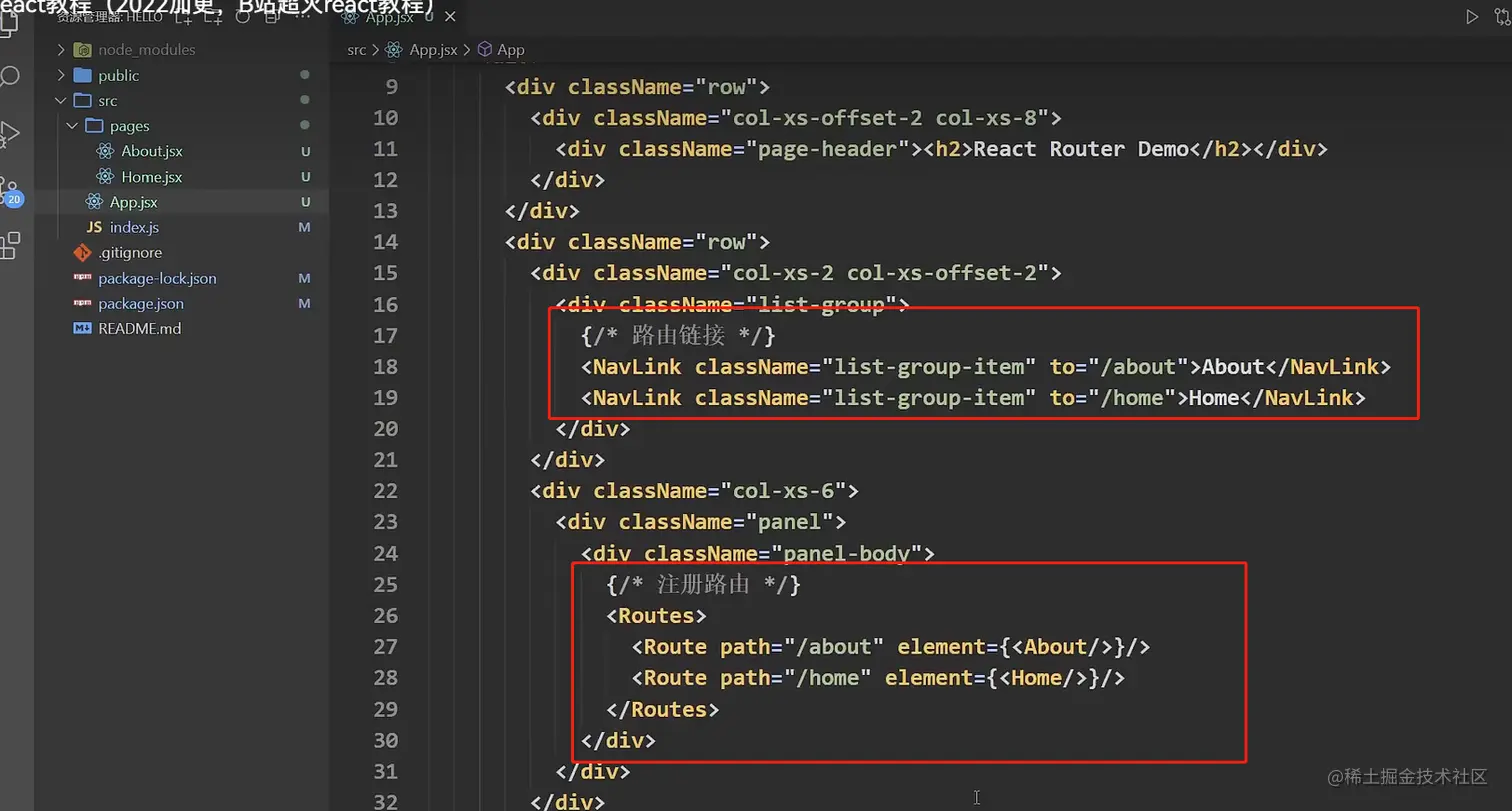Open the Explorer view in activity bar
1512x811 pixels.
8,22
